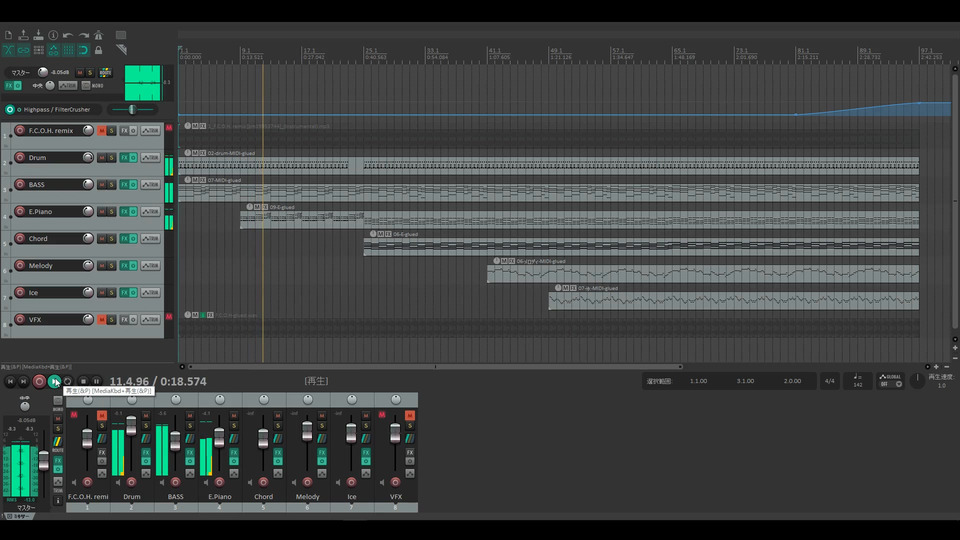960x540 pixels.
Task: Toggle transport repeat loop button
Action: (x=68, y=381)
